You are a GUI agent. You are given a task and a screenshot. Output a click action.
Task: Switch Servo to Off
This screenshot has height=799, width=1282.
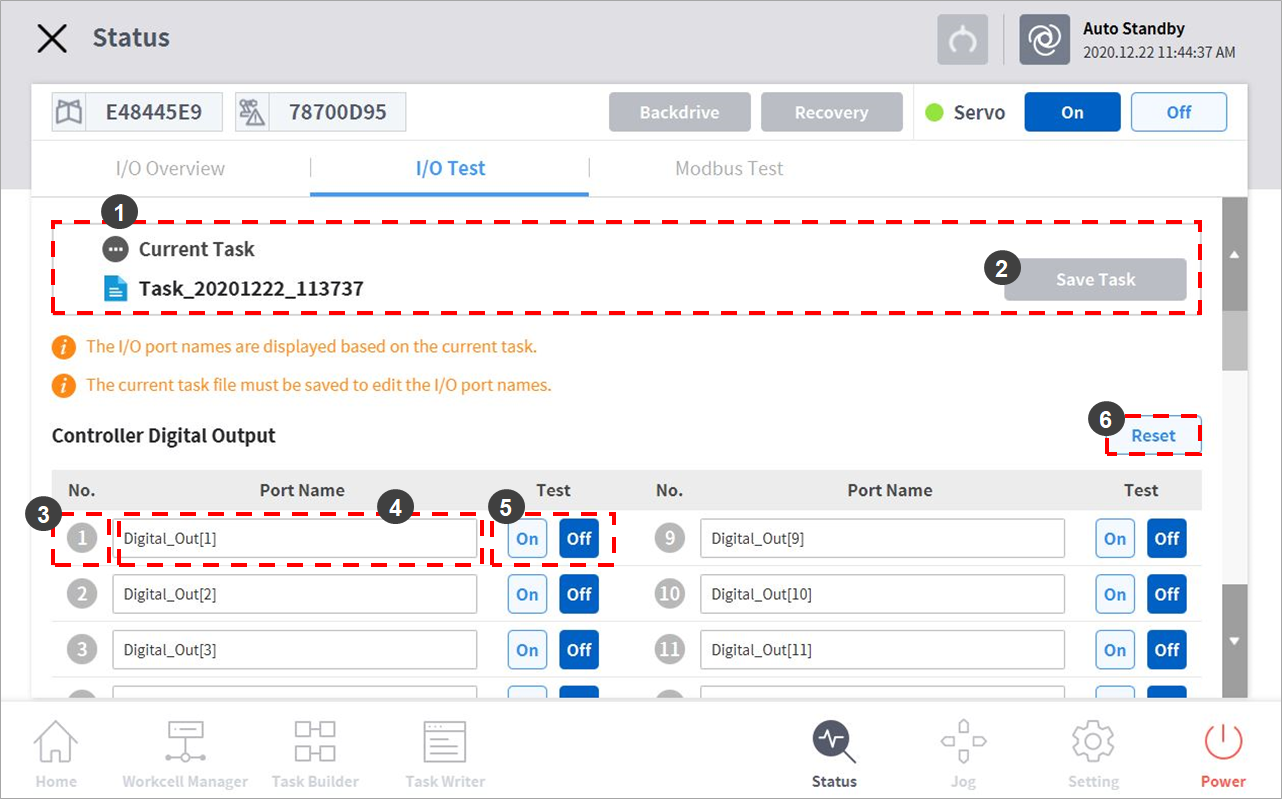point(1178,113)
